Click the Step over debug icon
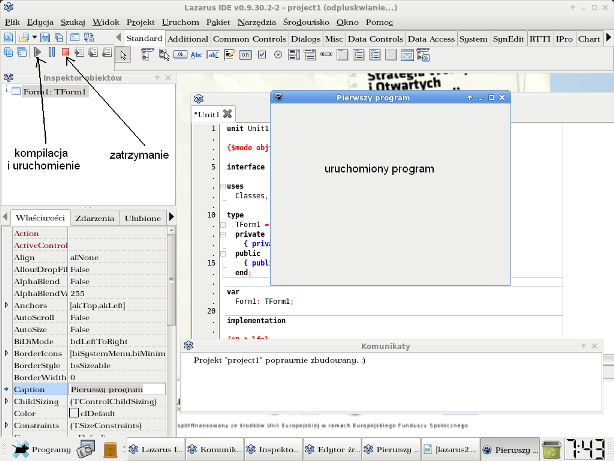The image size is (614, 461). pos(93,52)
